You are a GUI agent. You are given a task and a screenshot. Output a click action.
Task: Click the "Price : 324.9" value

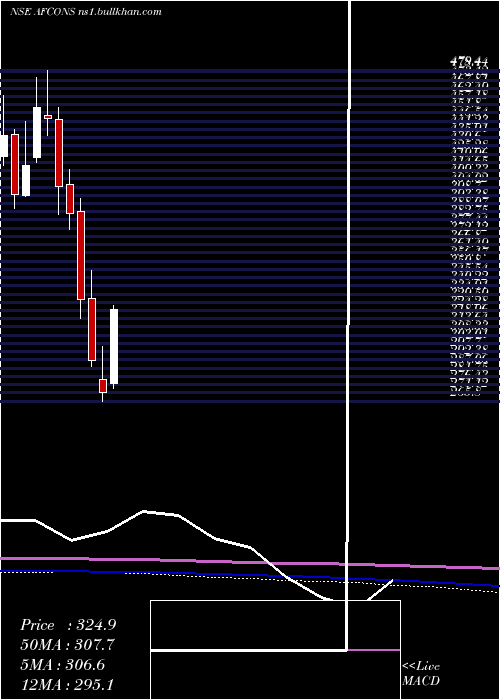coord(68,625)
